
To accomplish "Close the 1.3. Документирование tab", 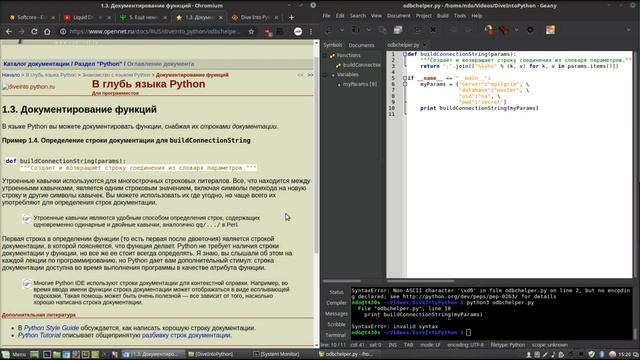I will coord(221,18).
